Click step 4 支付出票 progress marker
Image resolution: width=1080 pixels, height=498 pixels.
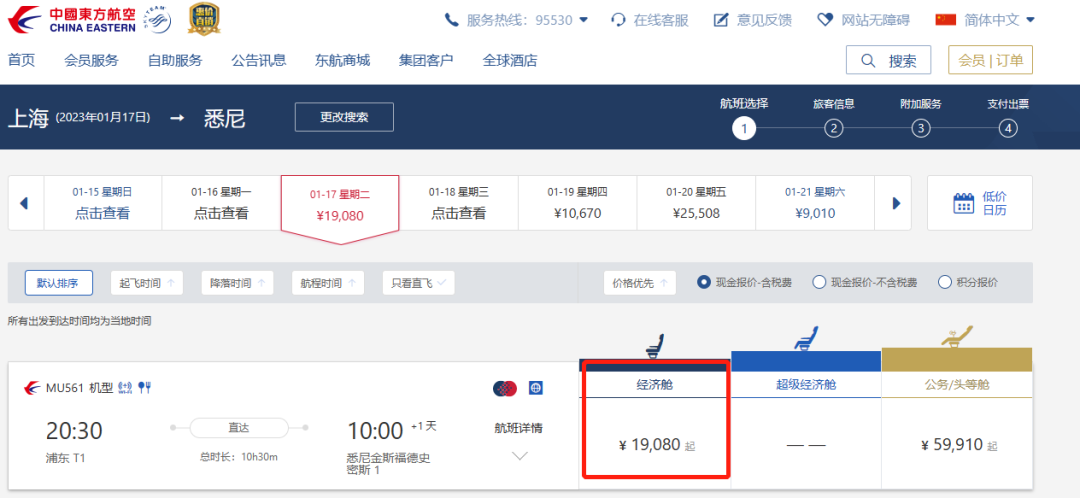[x=1008, y=128]
